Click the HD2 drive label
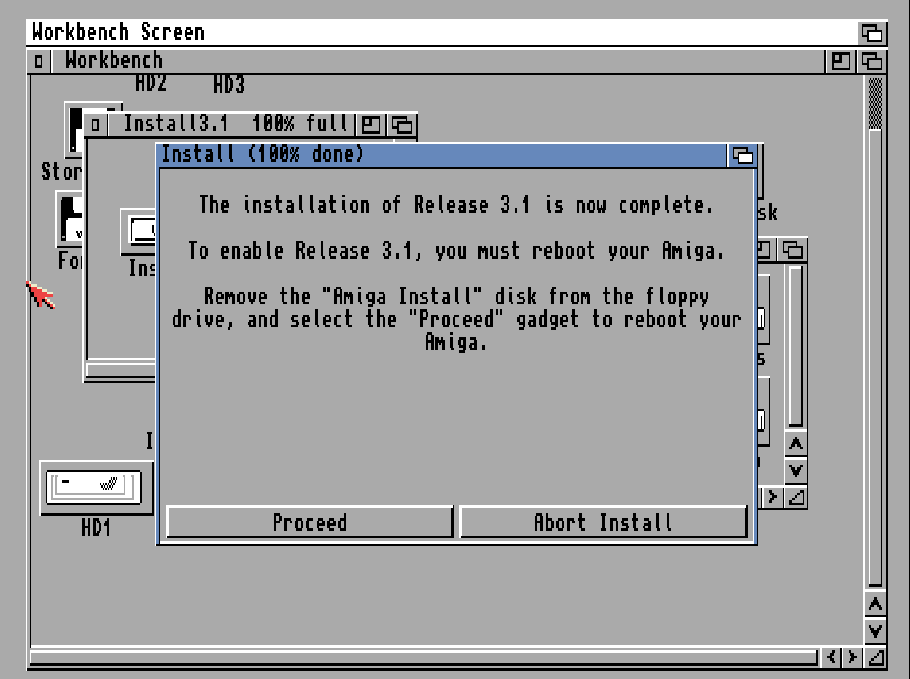This screenshot has height=679, width=910. click(151, 84)
